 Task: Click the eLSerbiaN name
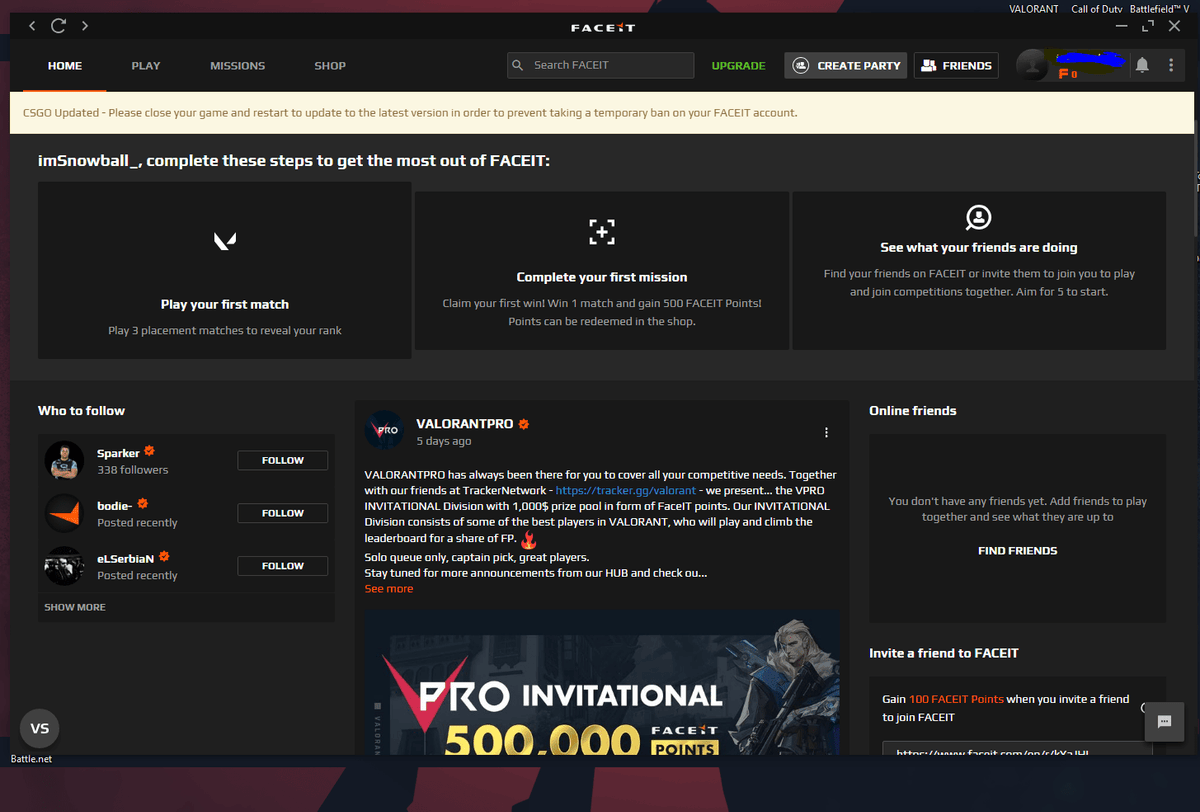click(x=125, y=558)
